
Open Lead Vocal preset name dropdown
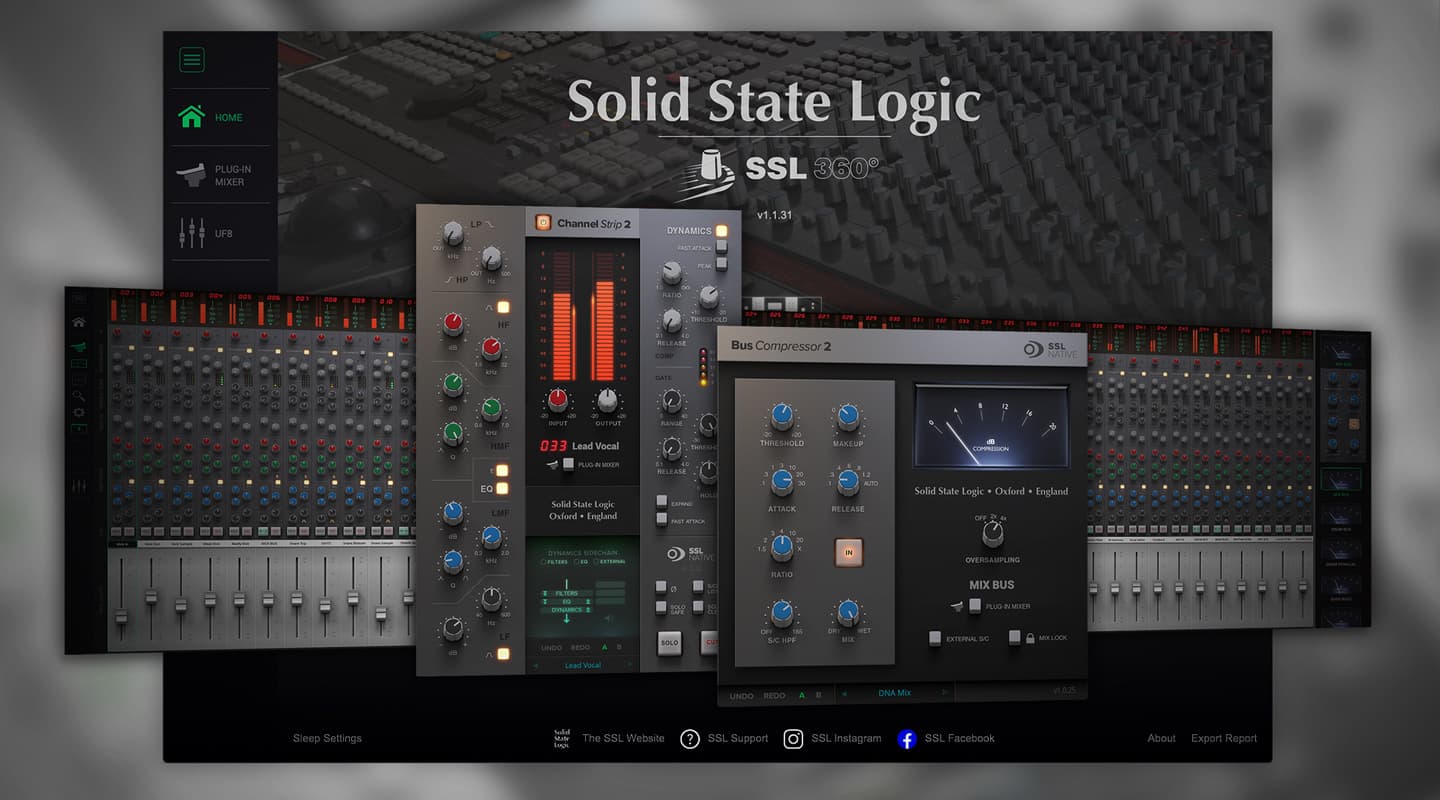[x=582, y=665]
